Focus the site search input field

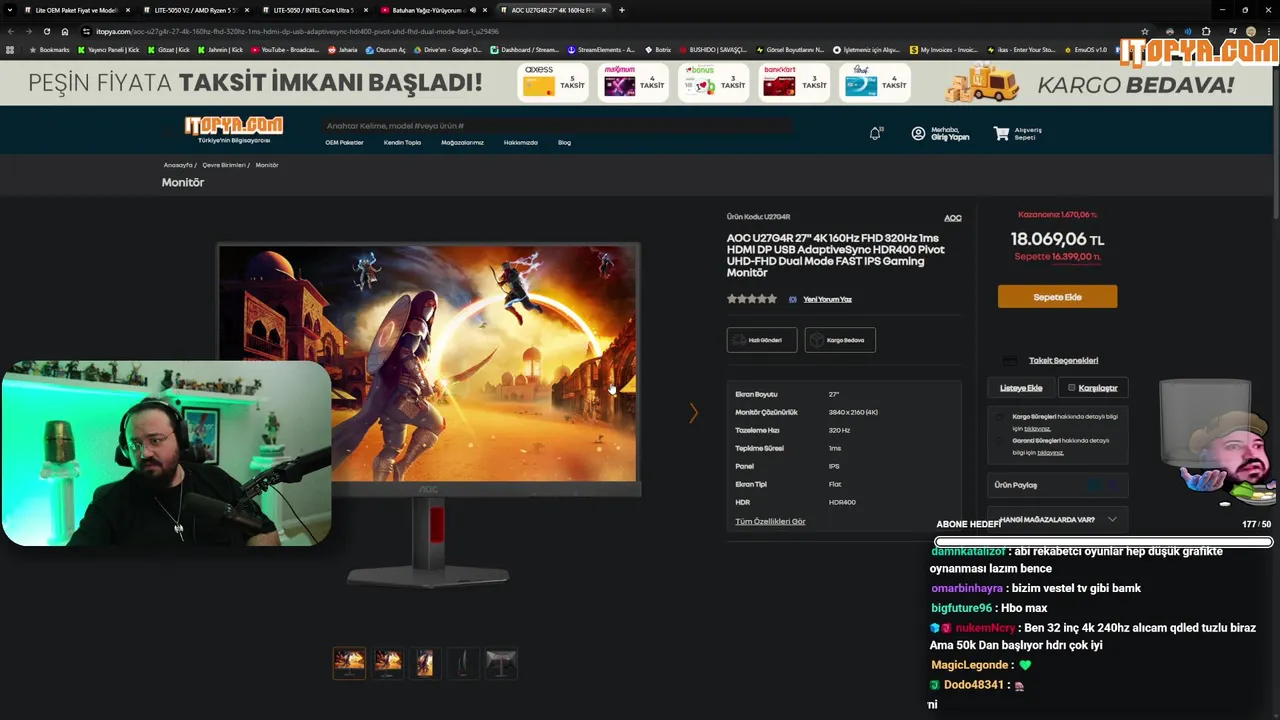point(556,126)
